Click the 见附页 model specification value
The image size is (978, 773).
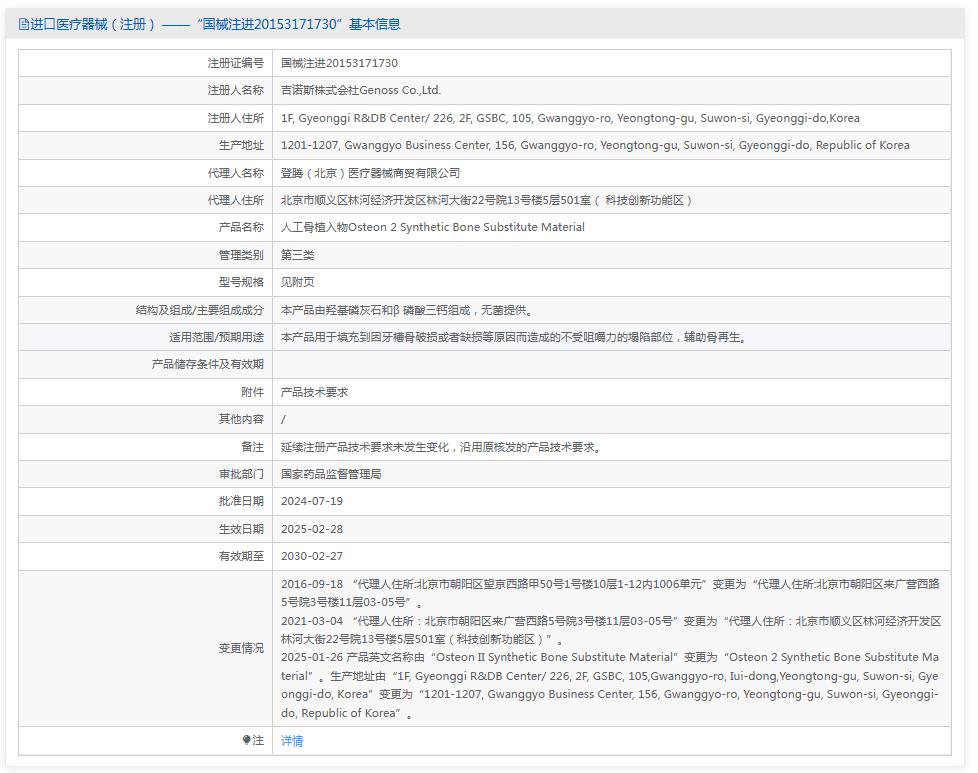298,282
